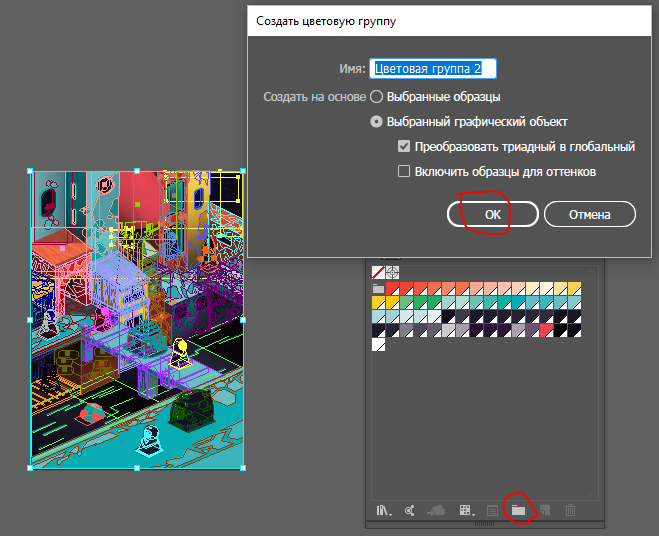Choose the 'Выбранные образцы' radio option
This screenshot has width=659, height=536.
coord(377,97)
